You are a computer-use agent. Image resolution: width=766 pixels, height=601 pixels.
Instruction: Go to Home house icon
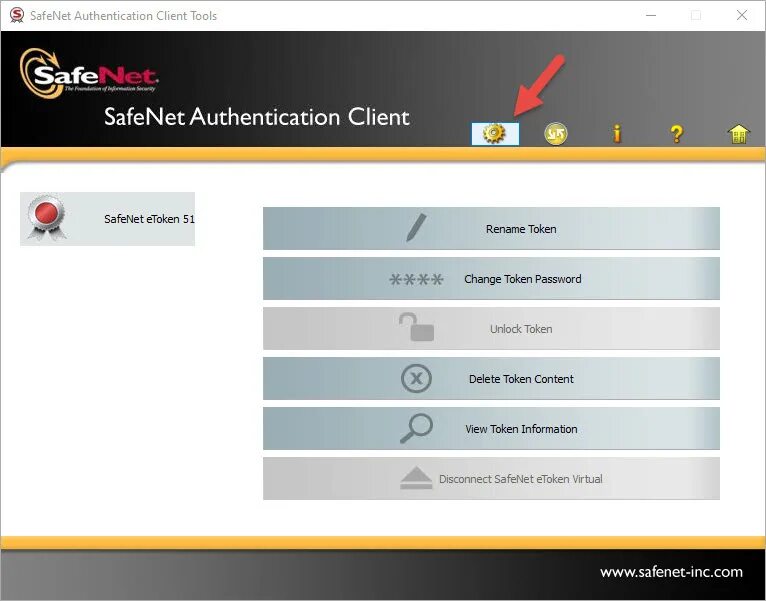click(738, 134)
